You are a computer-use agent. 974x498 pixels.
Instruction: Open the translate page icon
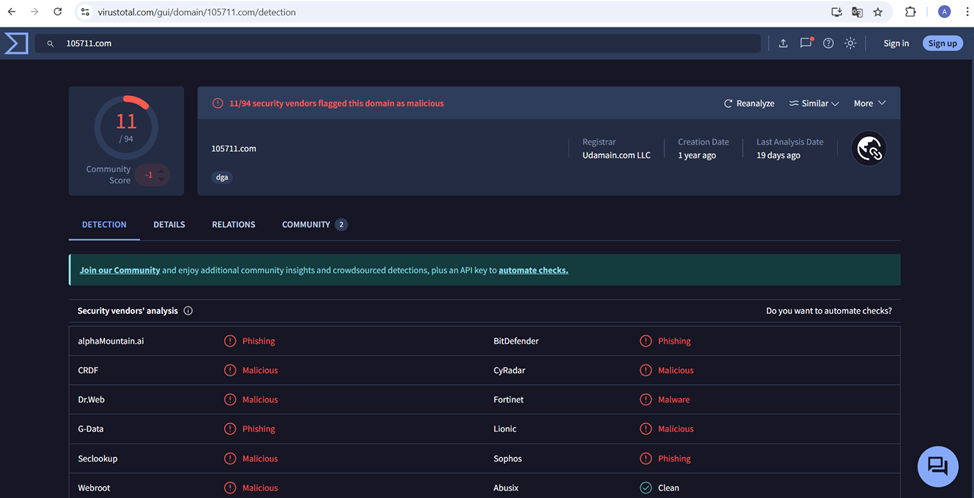pyautogui.click(x=857, y=12)
